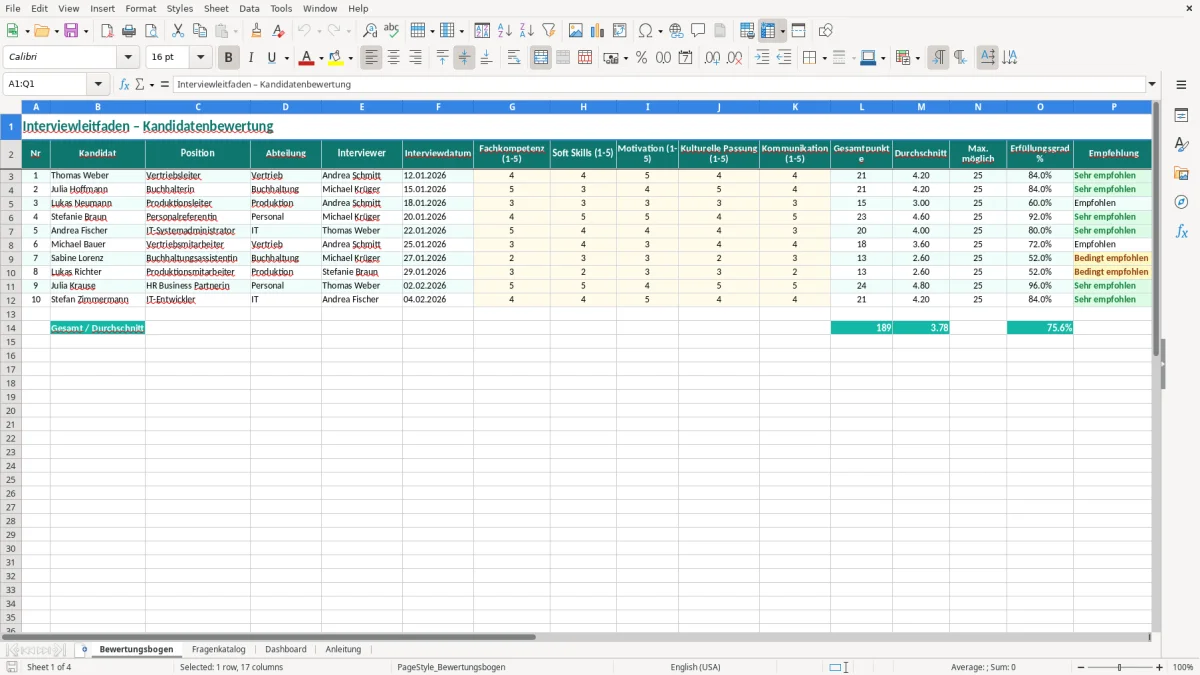This screenshot has height=675, width=1200.
Task: Expand the formula bar with its arrow
Action: (x=1152, y=85)
